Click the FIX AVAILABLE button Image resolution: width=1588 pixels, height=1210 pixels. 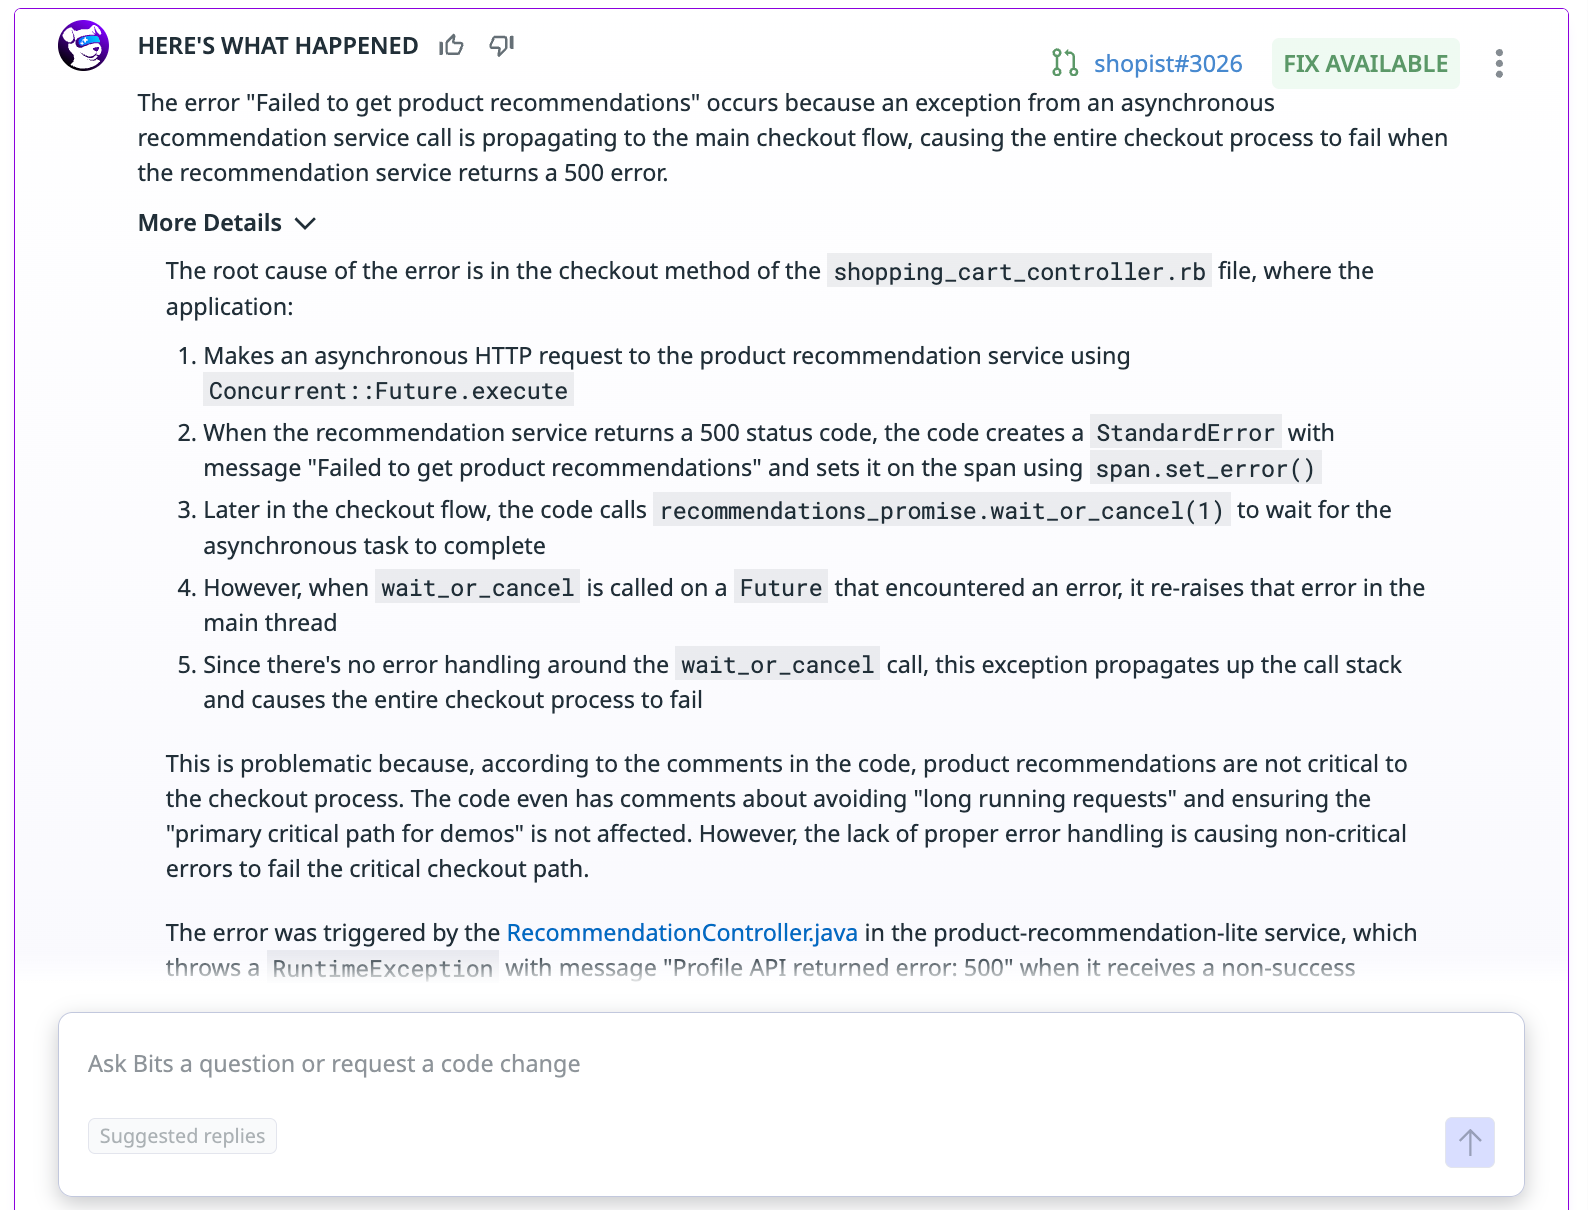click(x=1365, y=63)
